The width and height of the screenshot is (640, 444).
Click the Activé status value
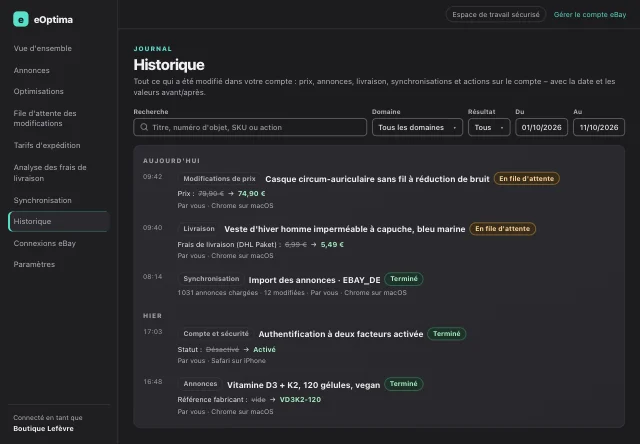264,349
